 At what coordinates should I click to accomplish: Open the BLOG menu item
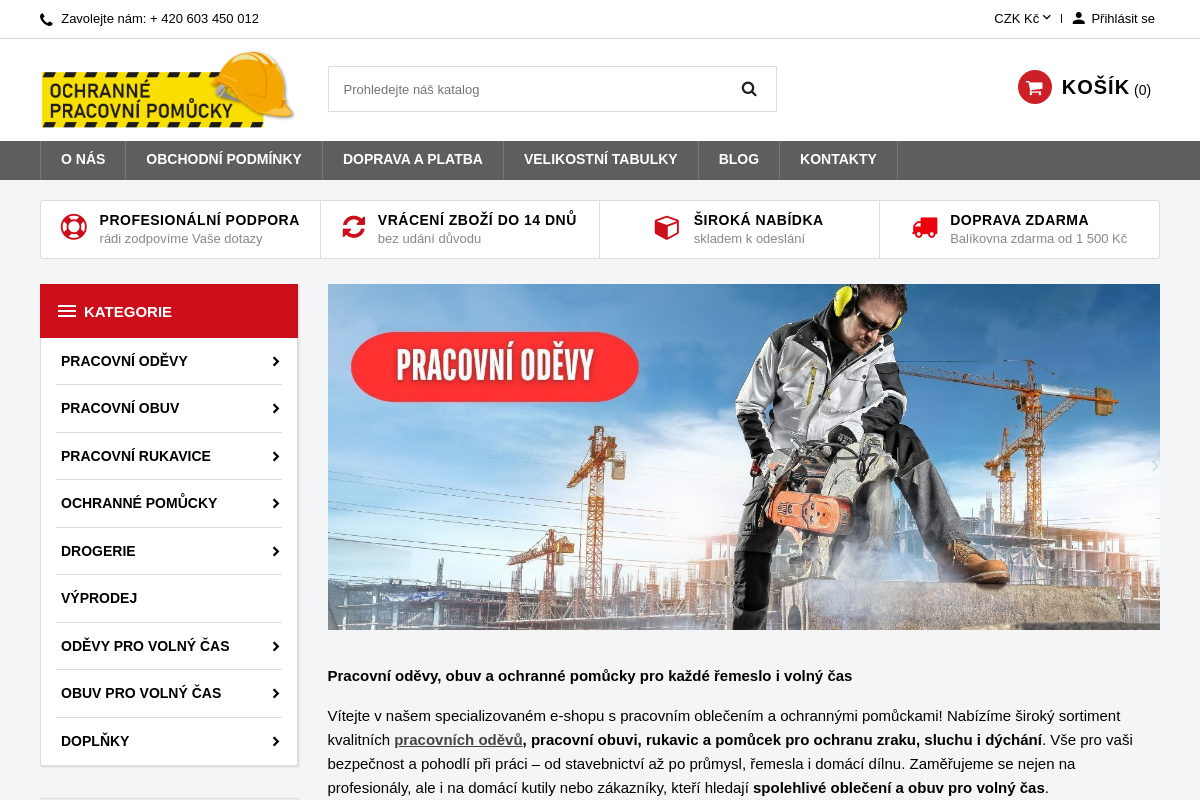click(x=738, y=159)
